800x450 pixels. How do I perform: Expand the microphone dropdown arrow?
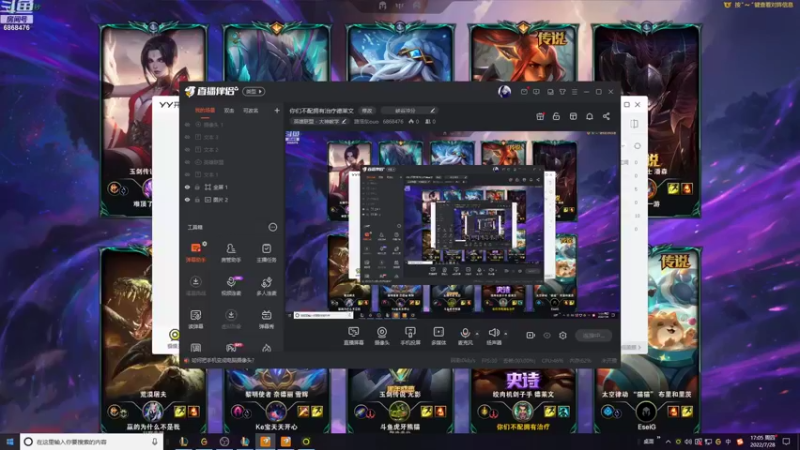tap(477, 334)
